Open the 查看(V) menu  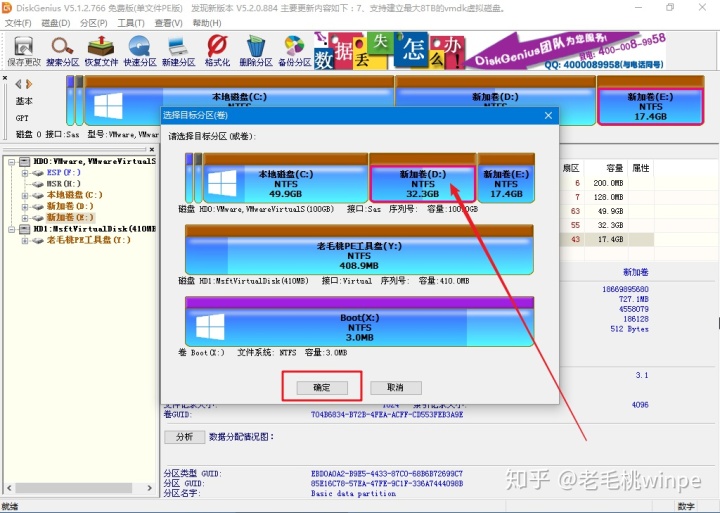[168, 23]
